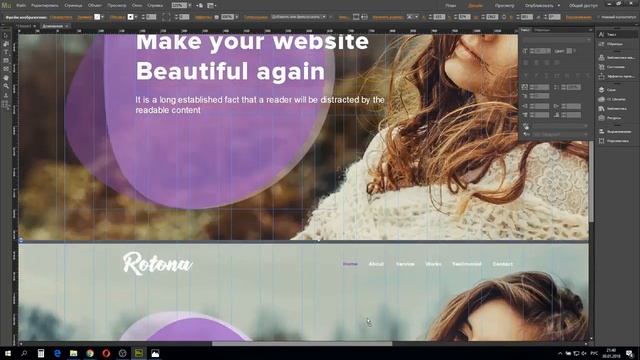Open the Трансформирование transform panel
This screenshot has height=360, width=640.
(616, 141)
